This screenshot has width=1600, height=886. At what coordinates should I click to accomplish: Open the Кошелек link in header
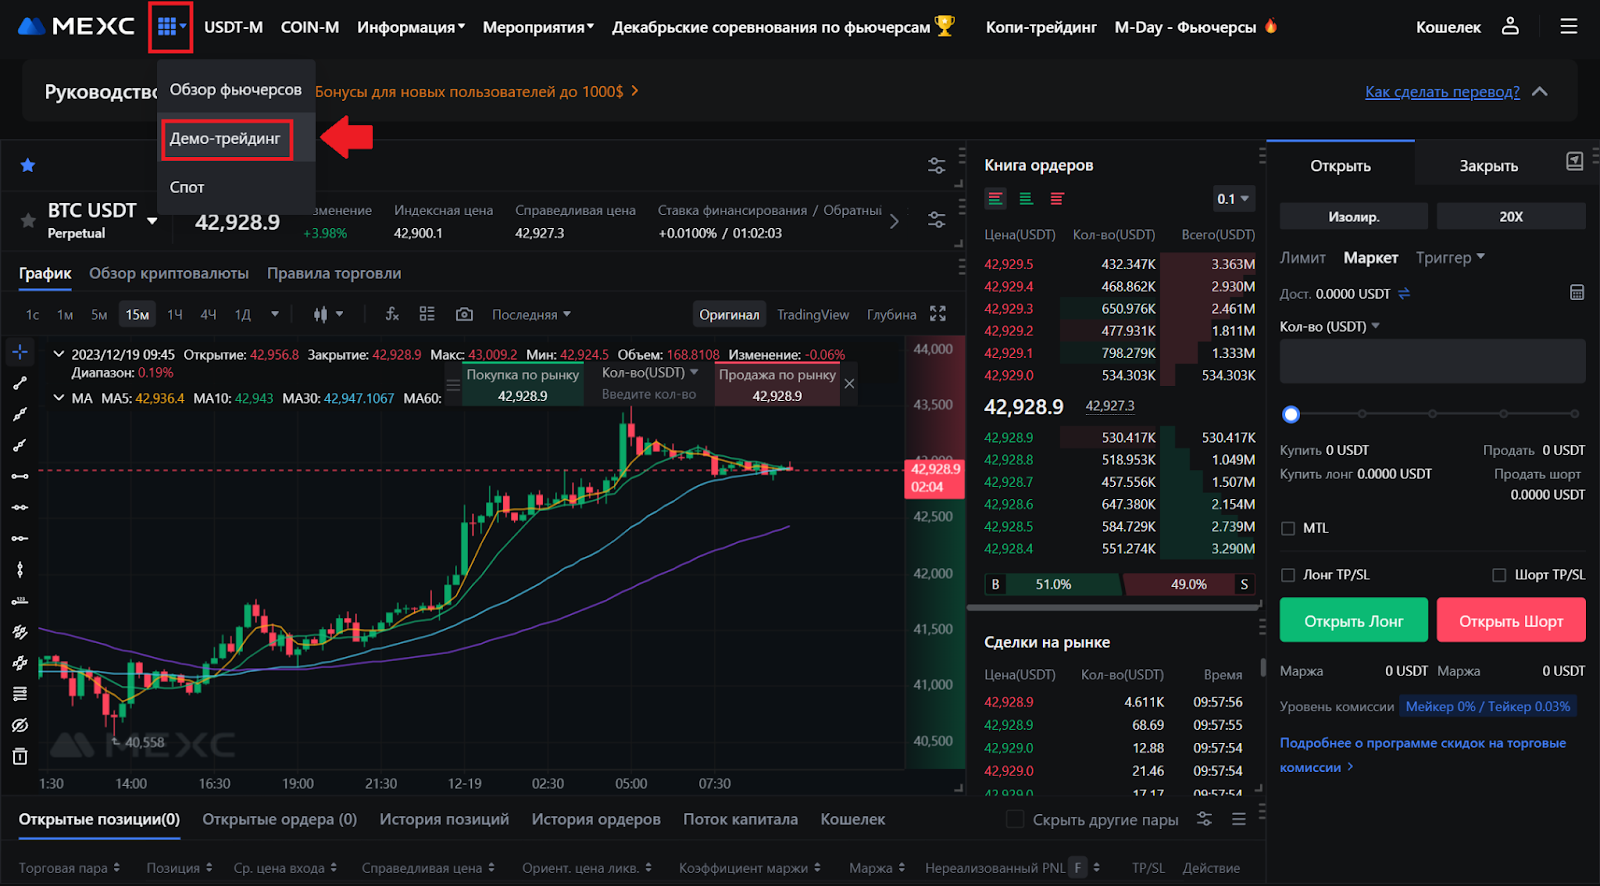coord(1448,27)
